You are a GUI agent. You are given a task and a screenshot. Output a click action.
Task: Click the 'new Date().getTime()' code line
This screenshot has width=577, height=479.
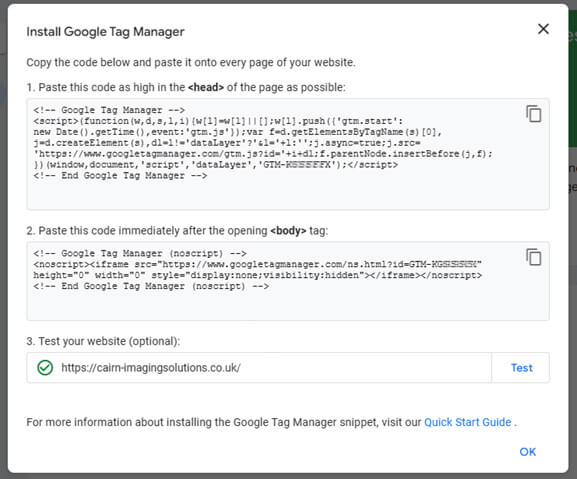pyautogui.click(x=237, y=132)
